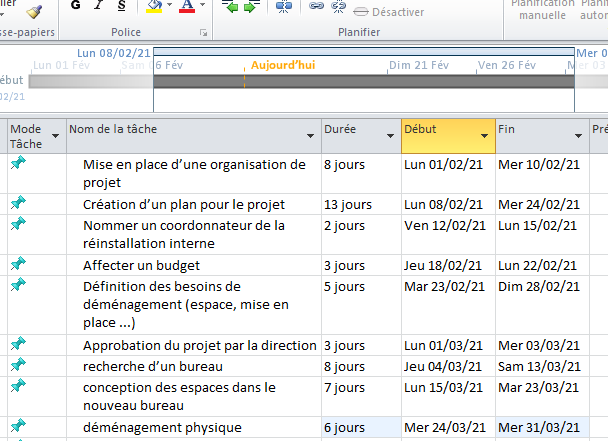
Task: Click the Planification manuelle button
Action: [x=543, y=8]
